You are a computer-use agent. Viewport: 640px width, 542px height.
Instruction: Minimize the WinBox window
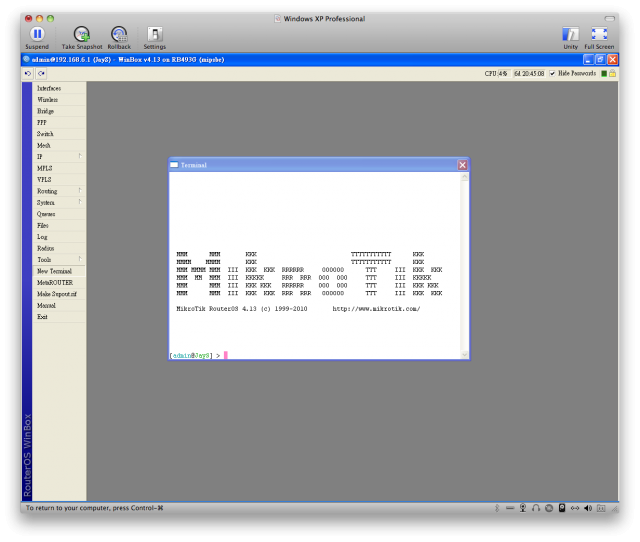[588, 60]
